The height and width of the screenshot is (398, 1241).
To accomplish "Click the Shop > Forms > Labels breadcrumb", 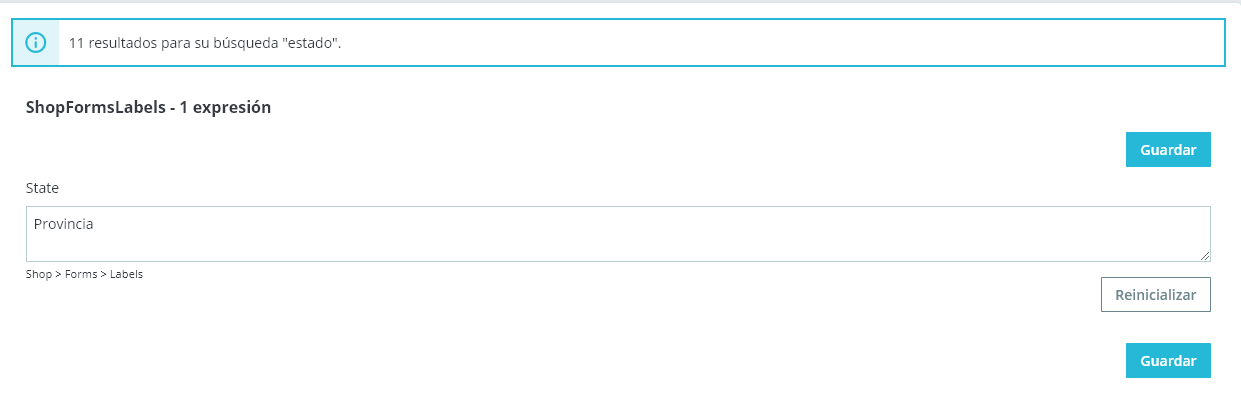I will 84,274.
